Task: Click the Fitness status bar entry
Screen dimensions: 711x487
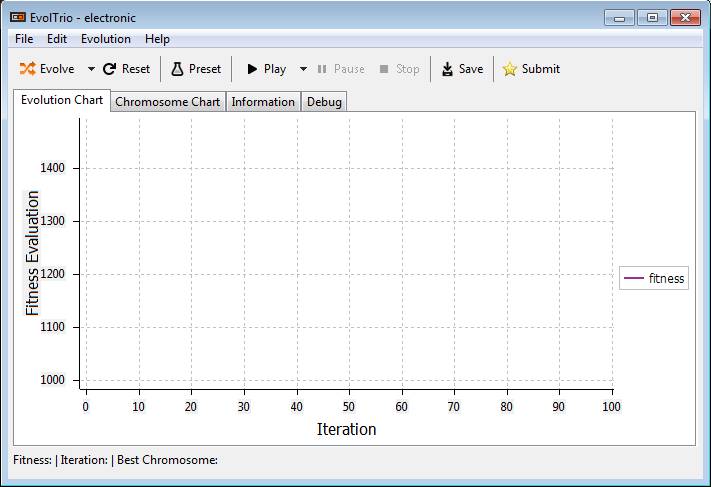Action: click(32, 460)
